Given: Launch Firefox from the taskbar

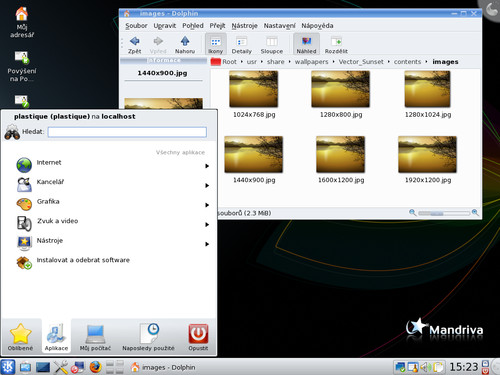Looking at the screenshot, I should [96, 367].
